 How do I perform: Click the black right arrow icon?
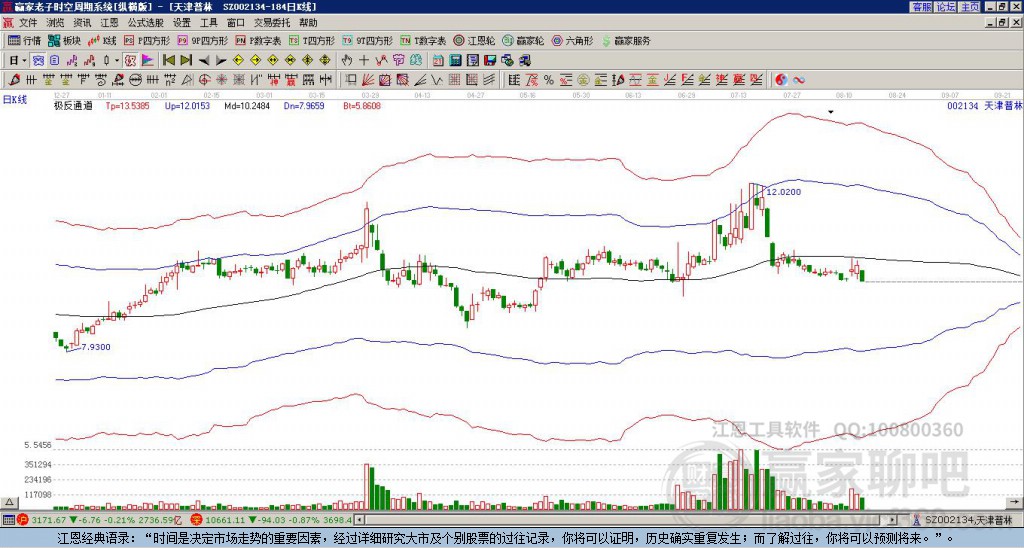click(x=221, y=60)
